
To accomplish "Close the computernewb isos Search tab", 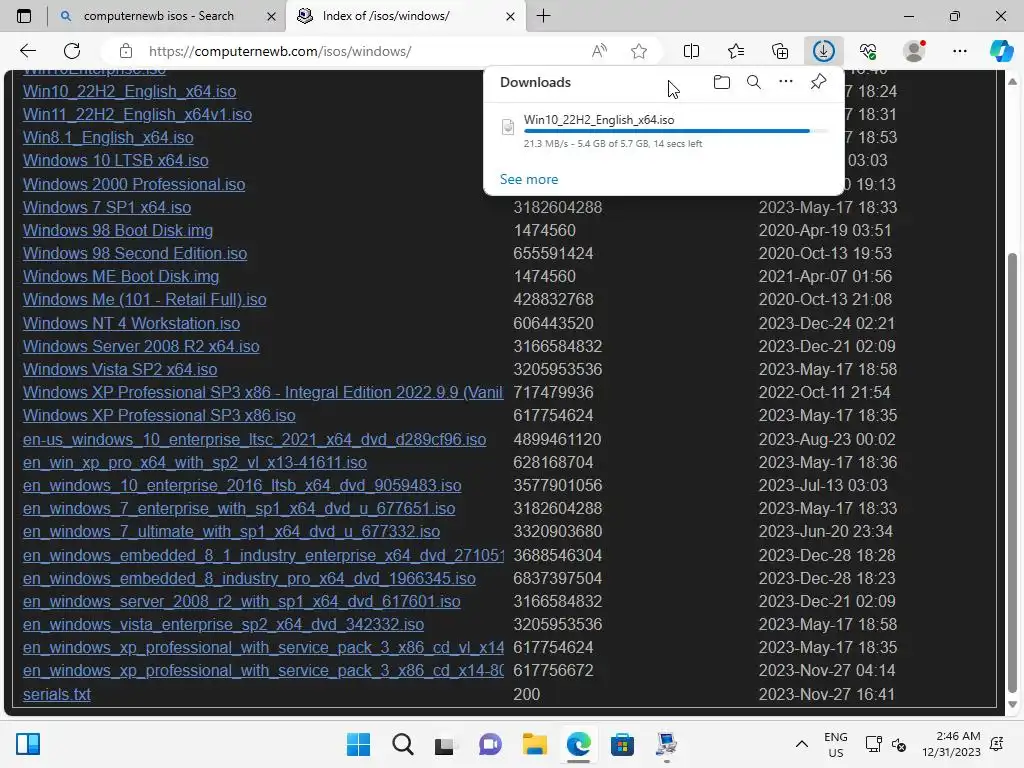I will pyautogui.click(x=272, y=16).
